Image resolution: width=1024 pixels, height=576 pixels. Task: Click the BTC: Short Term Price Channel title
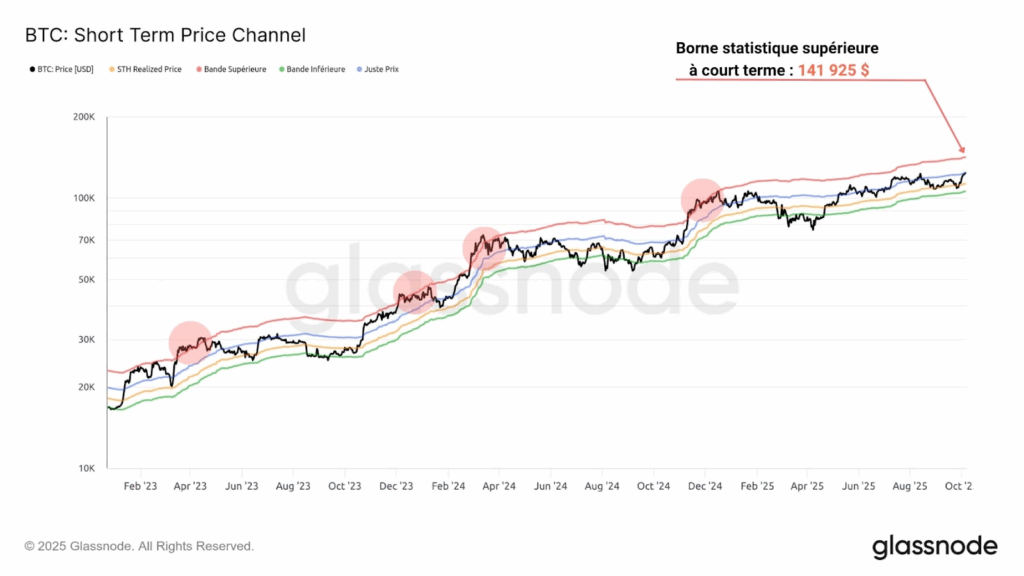tap(165, 35)
